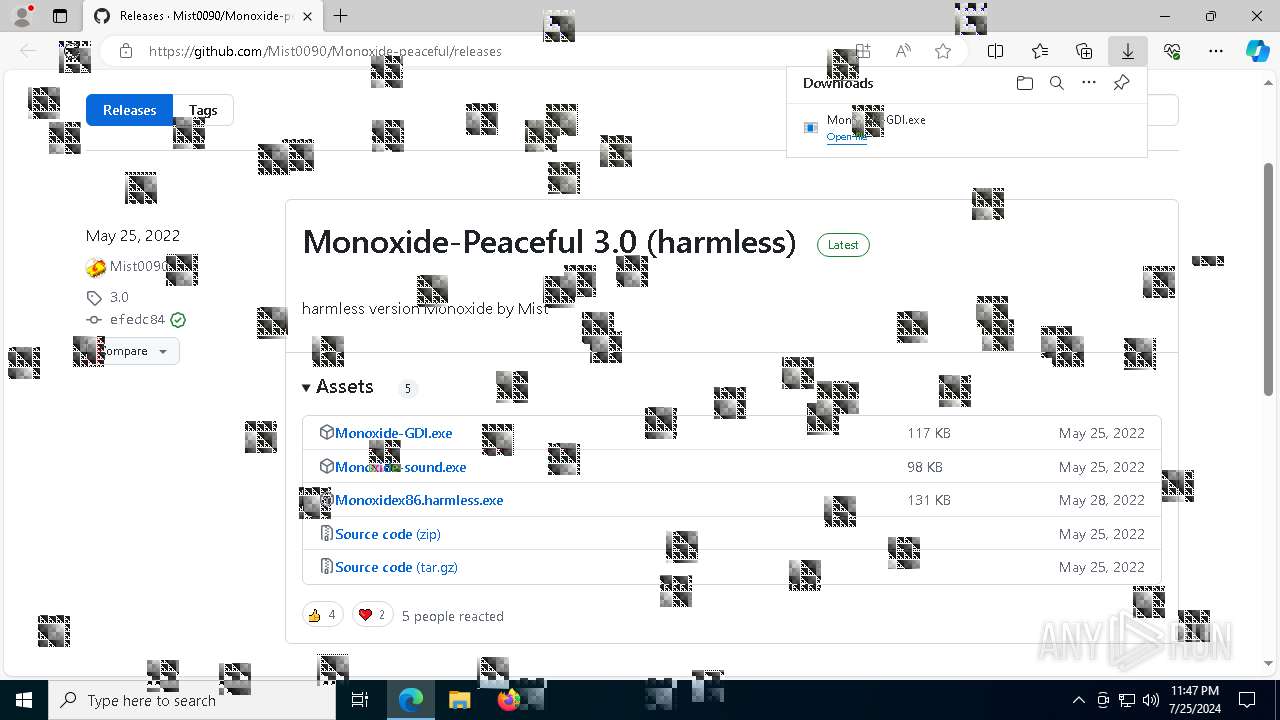Switch to the Tags tab

tap(203, 110)
